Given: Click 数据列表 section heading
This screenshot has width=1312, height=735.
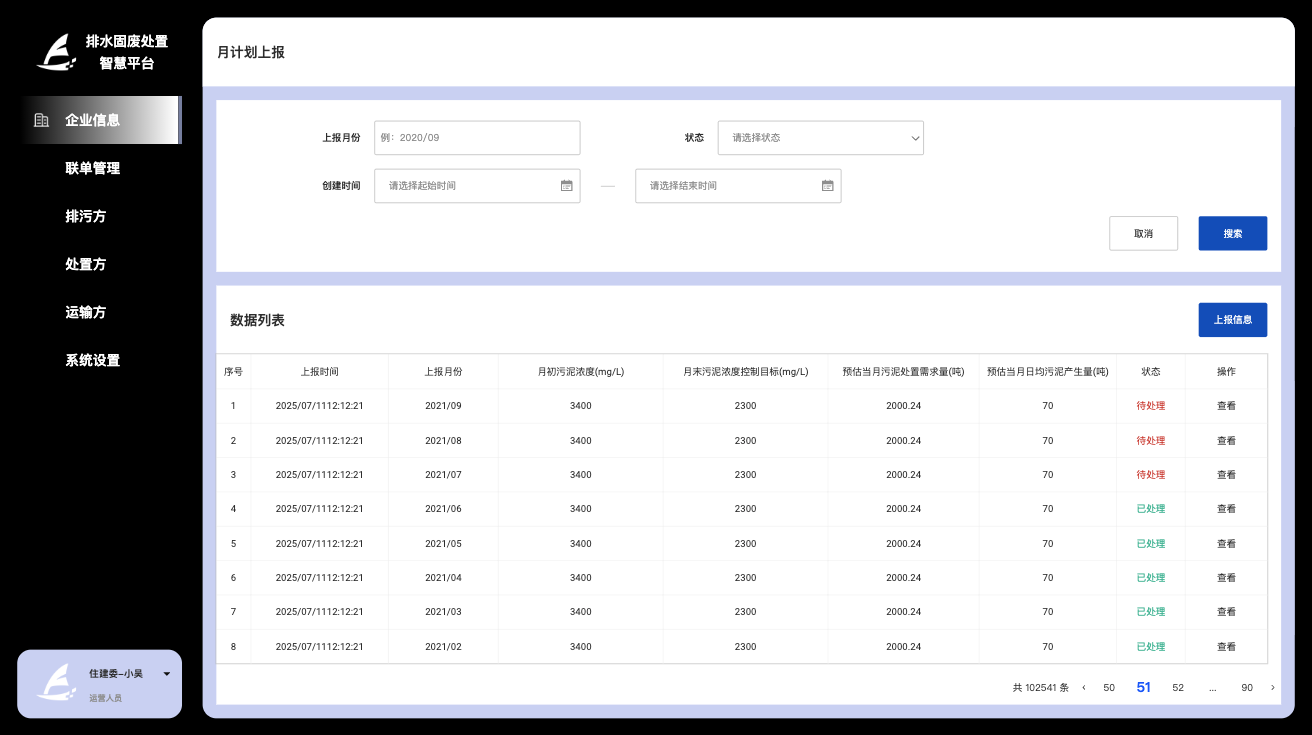Looking at the screenshot, I should [x=257, y=320].
